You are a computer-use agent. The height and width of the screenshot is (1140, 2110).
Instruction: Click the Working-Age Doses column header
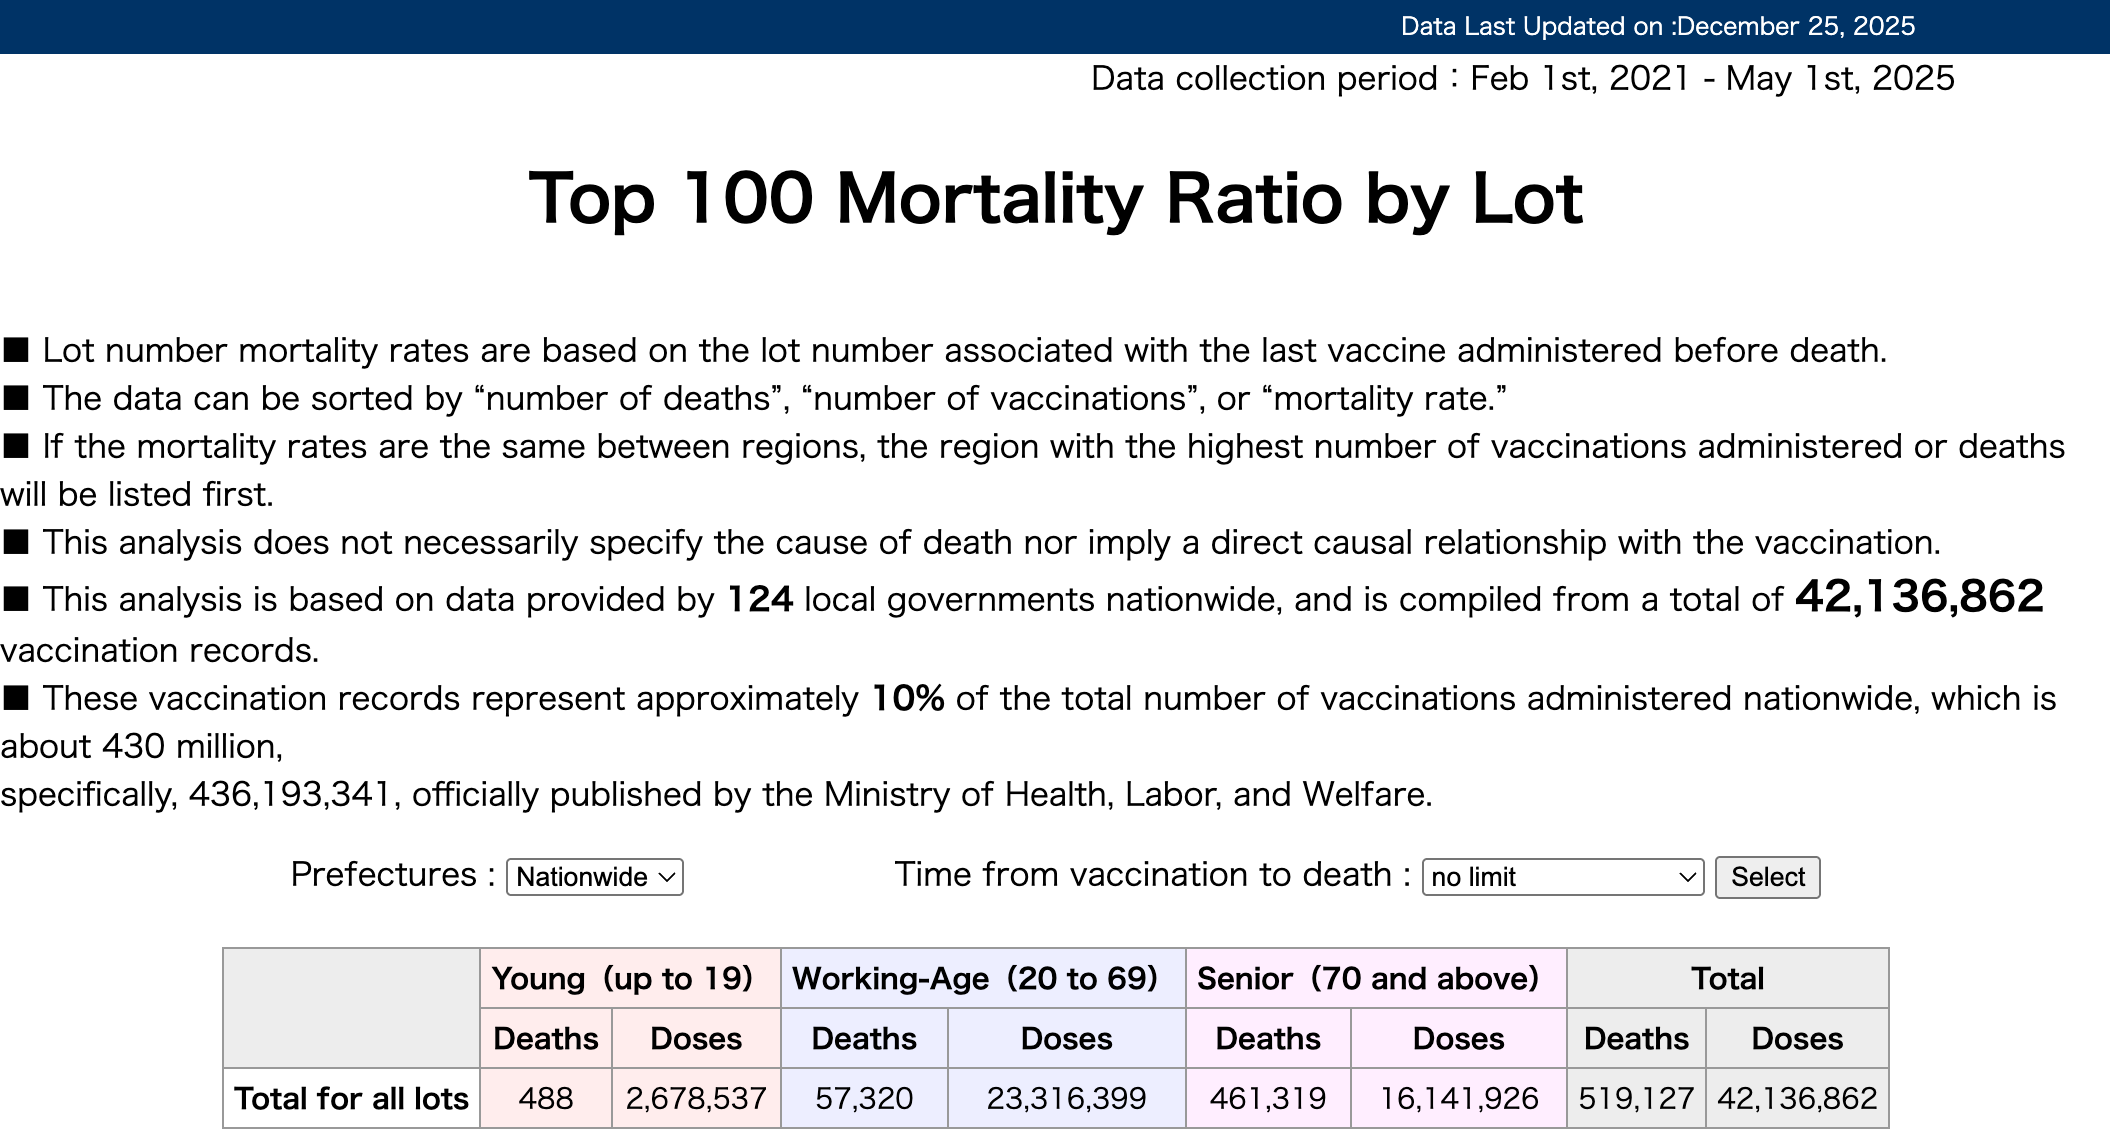tap(1066, 1038)
